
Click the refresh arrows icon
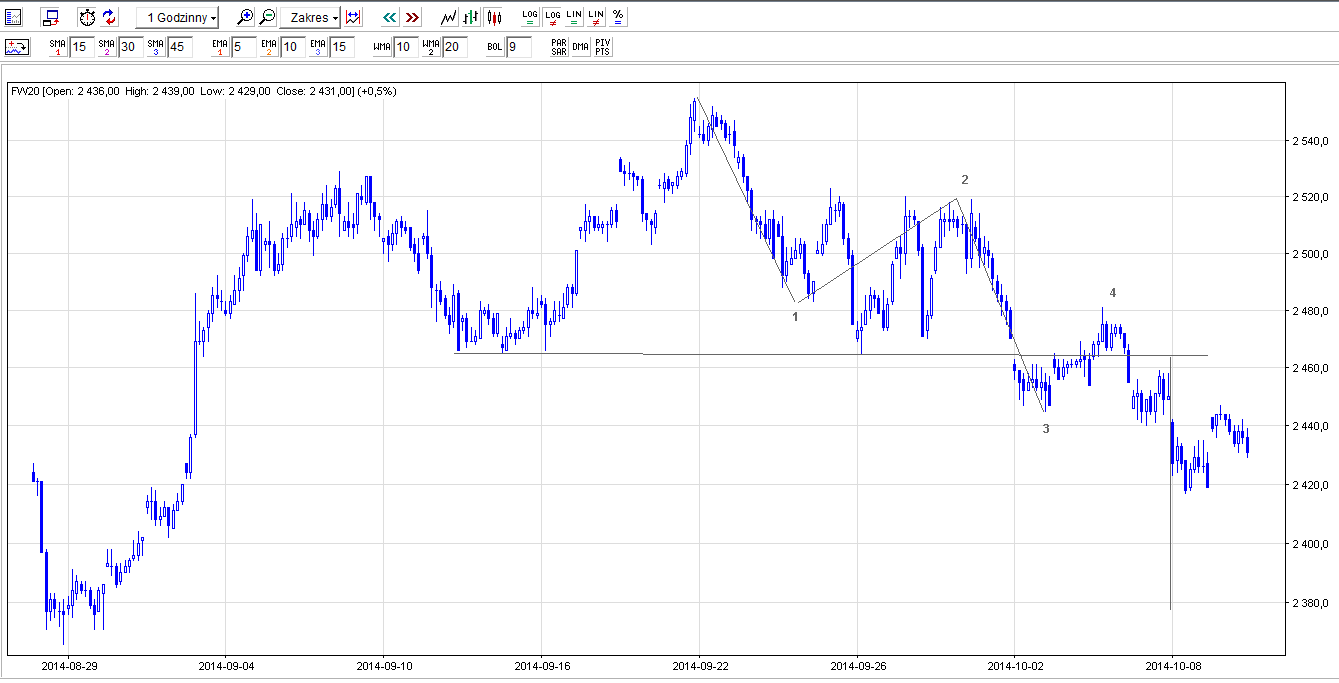(x=109, y=17)
